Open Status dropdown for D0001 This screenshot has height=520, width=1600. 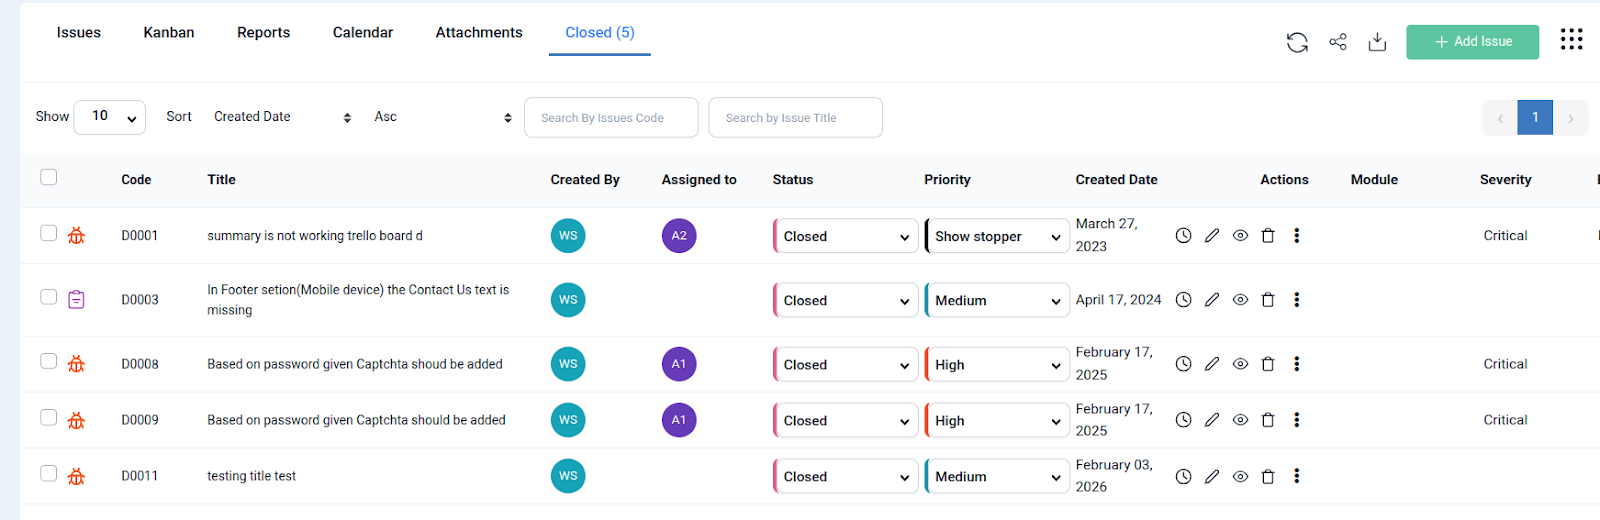click(x=846, y=236)
